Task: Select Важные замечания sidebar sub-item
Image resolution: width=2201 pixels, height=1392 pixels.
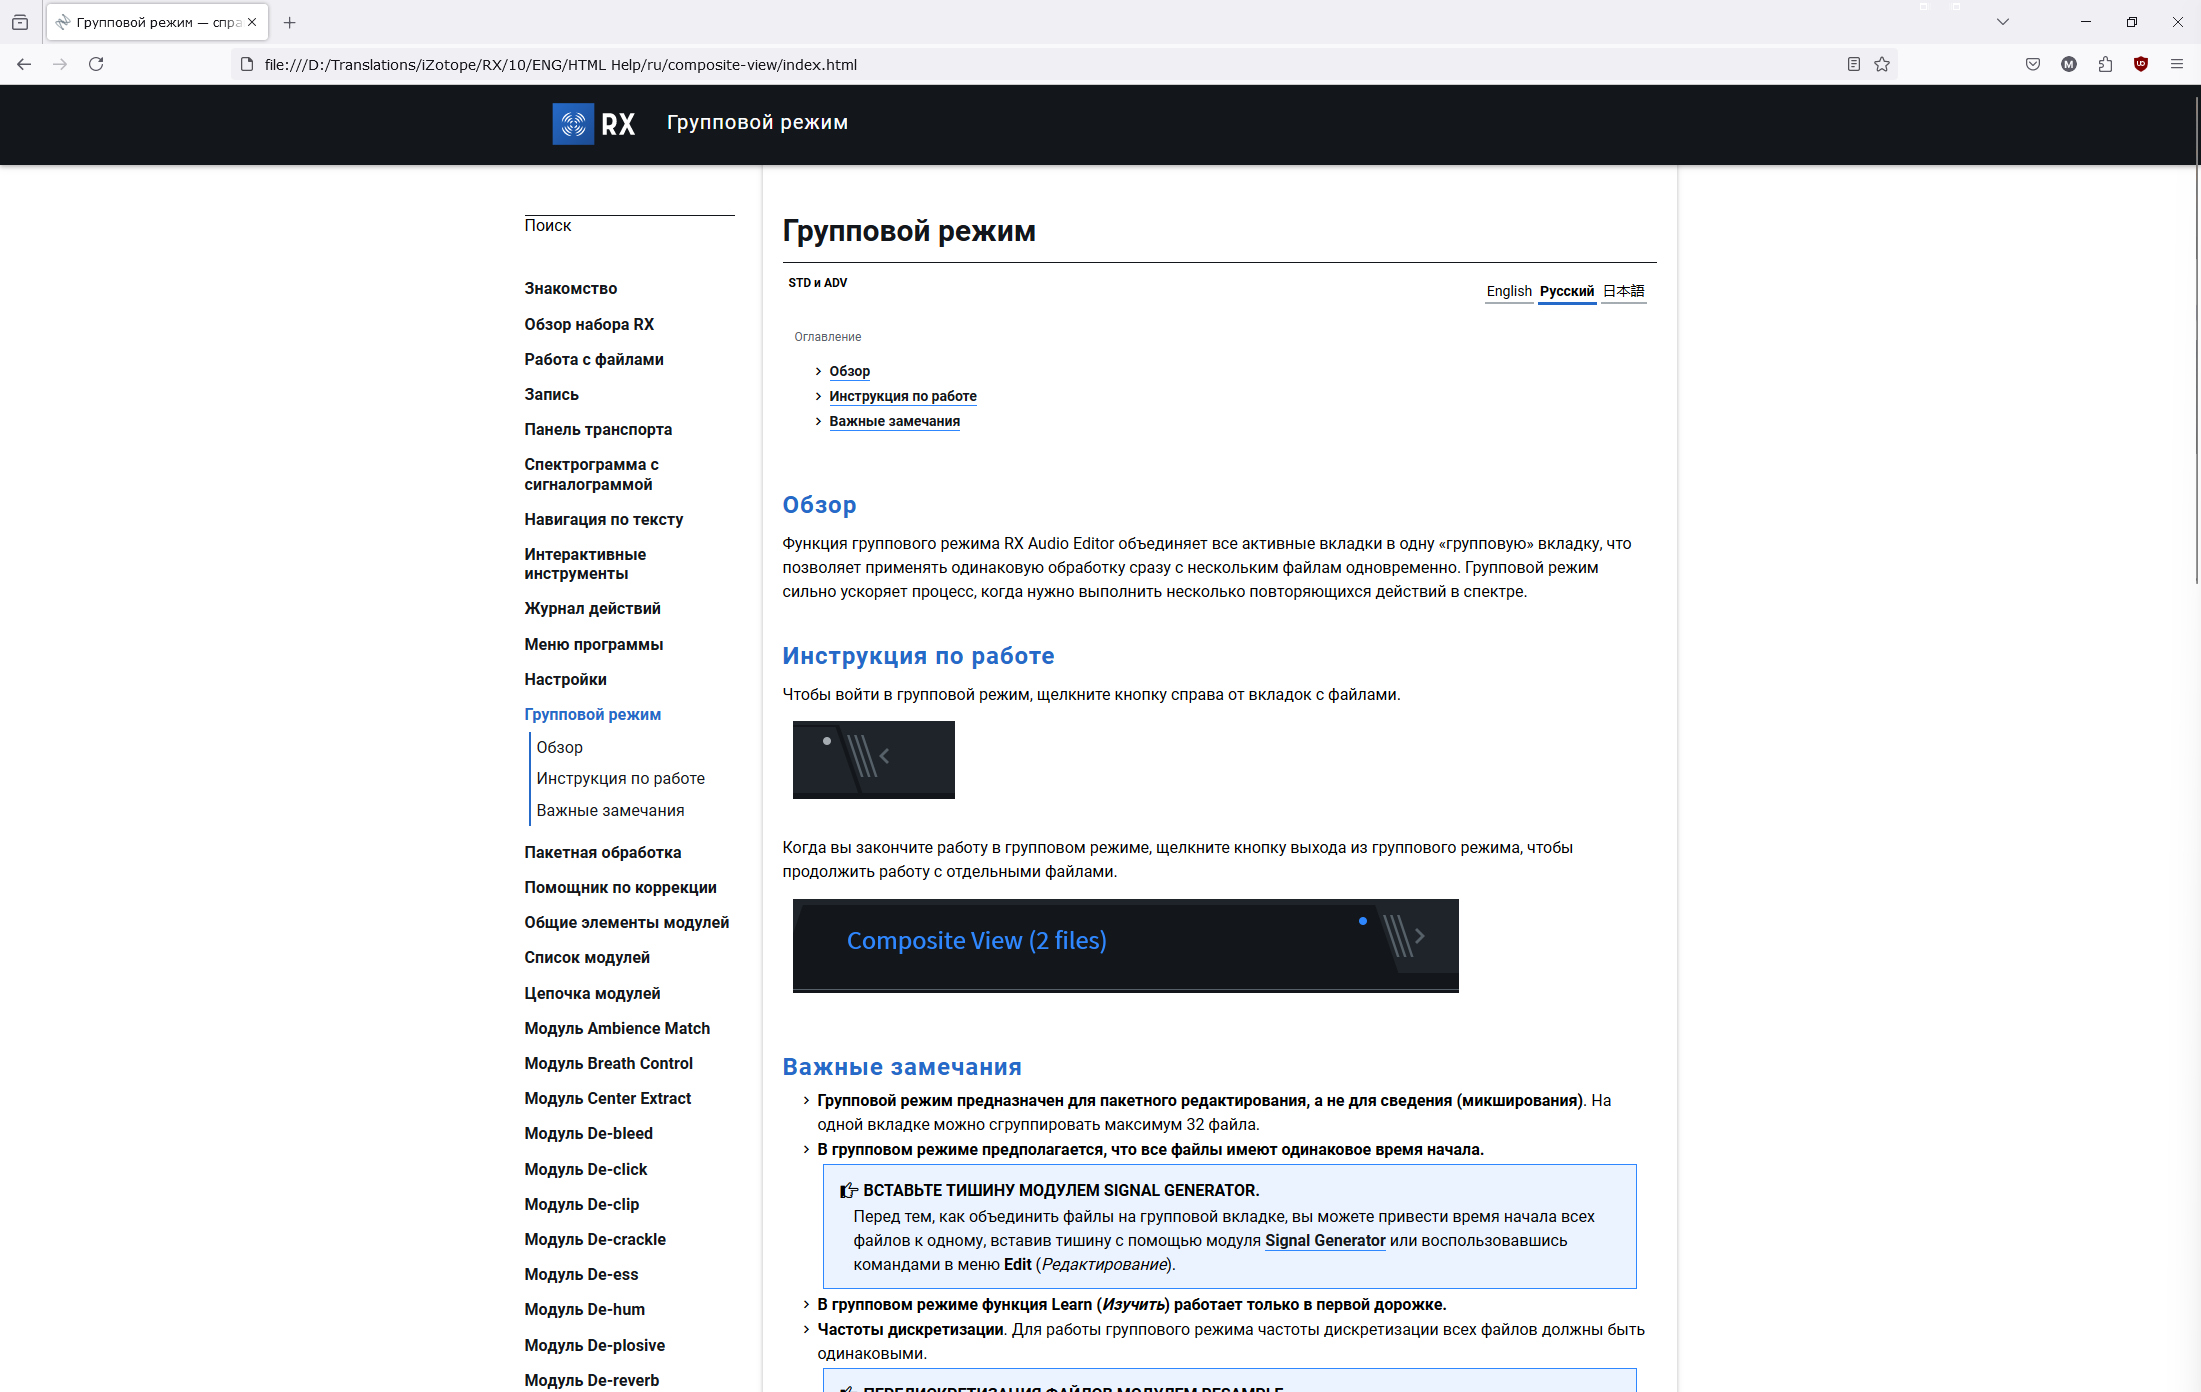Action: coord(610,810)
